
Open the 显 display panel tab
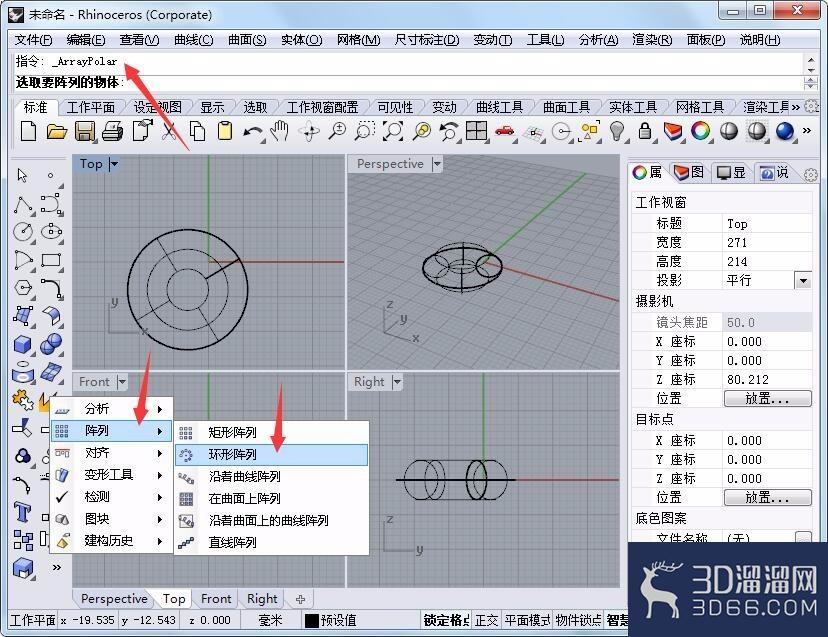(x=731, y=173)
